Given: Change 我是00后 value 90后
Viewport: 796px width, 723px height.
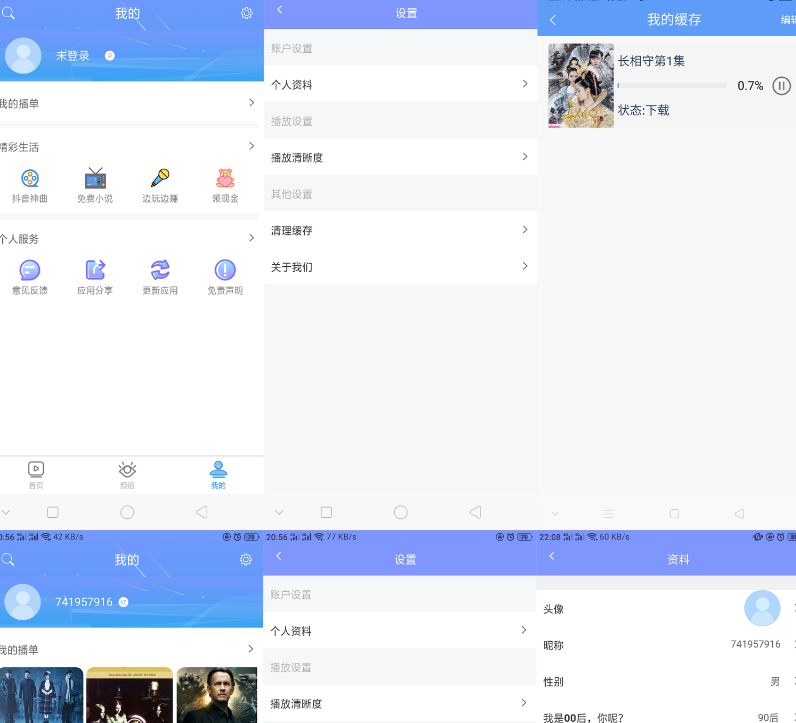Looking at the screenshot, I should tap(768, 717).
